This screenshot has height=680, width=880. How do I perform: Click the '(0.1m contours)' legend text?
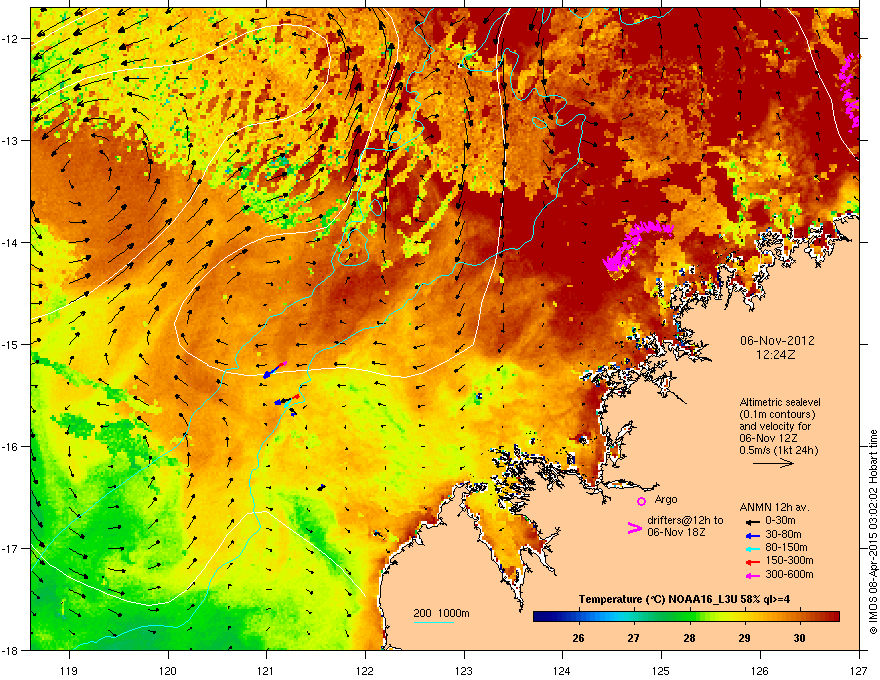coord(777,414)
